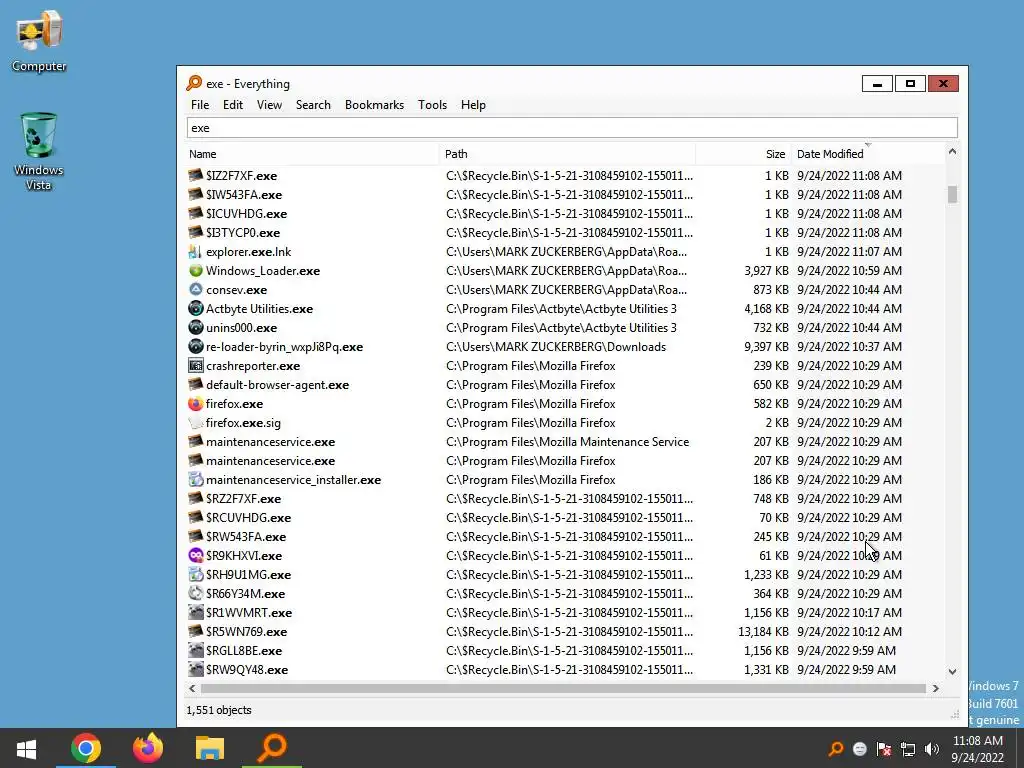Click the Everything app title icon
The width and height of the screenshot is (1024, 768).
194,83
